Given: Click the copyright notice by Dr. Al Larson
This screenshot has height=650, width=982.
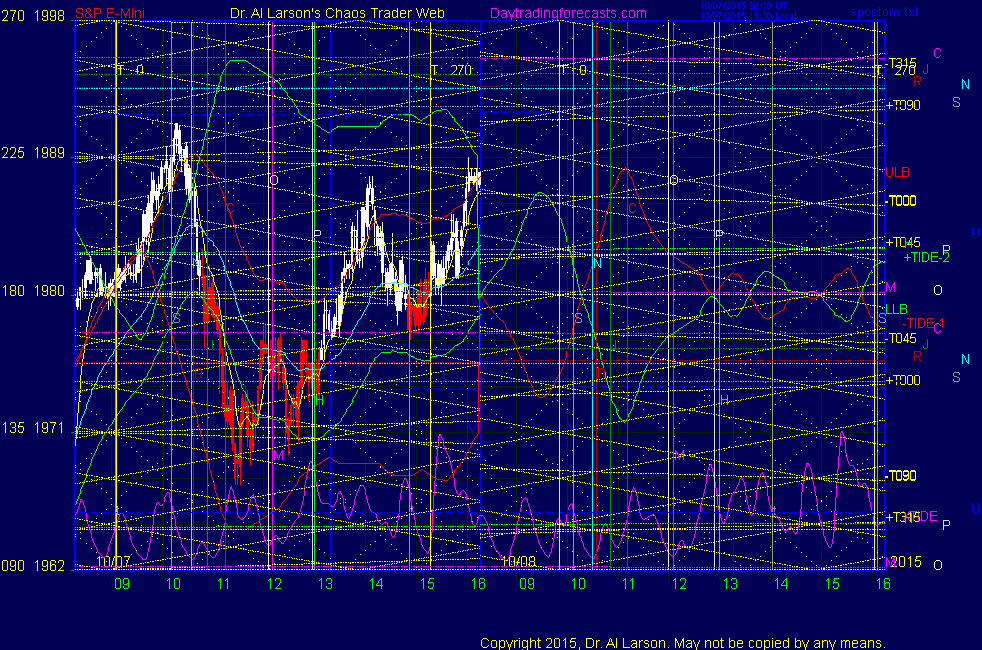Looking at the screenshot, I should coord(683,643).
